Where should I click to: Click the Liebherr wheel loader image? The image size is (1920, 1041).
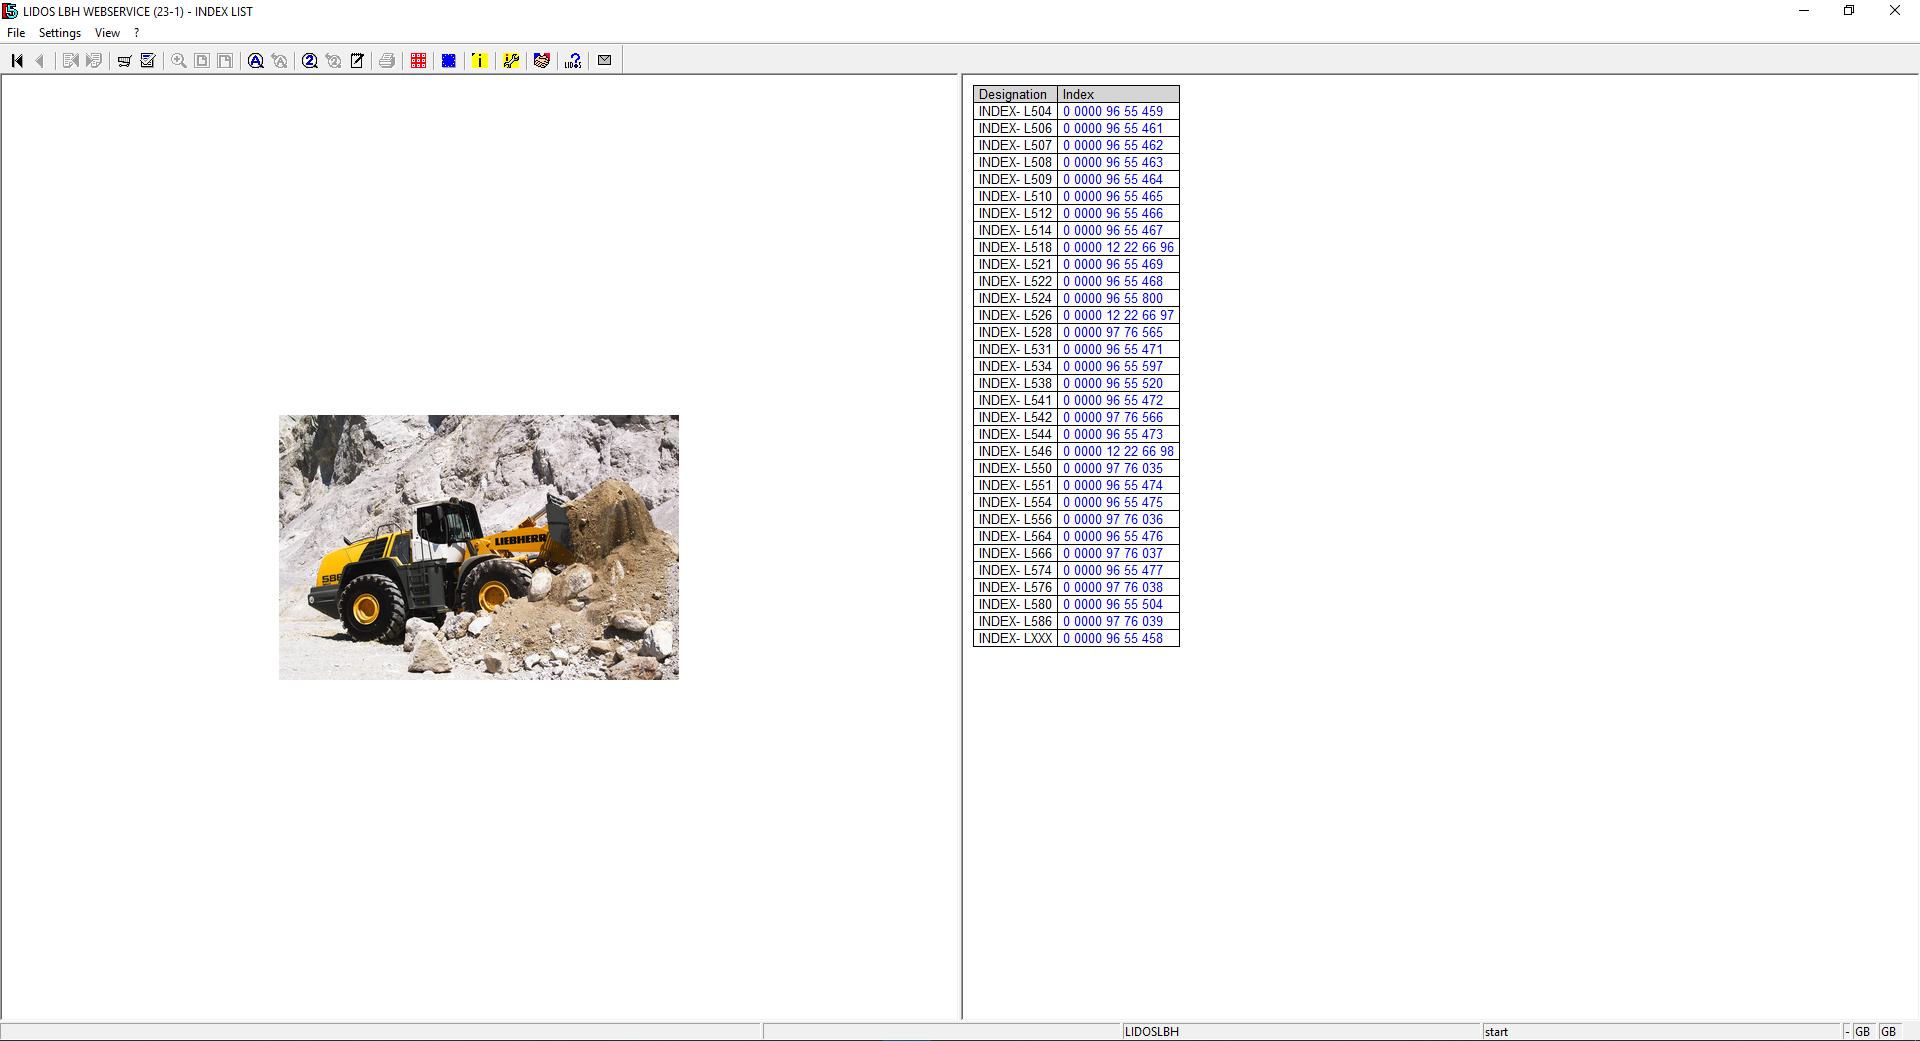(x=478, y=547)
